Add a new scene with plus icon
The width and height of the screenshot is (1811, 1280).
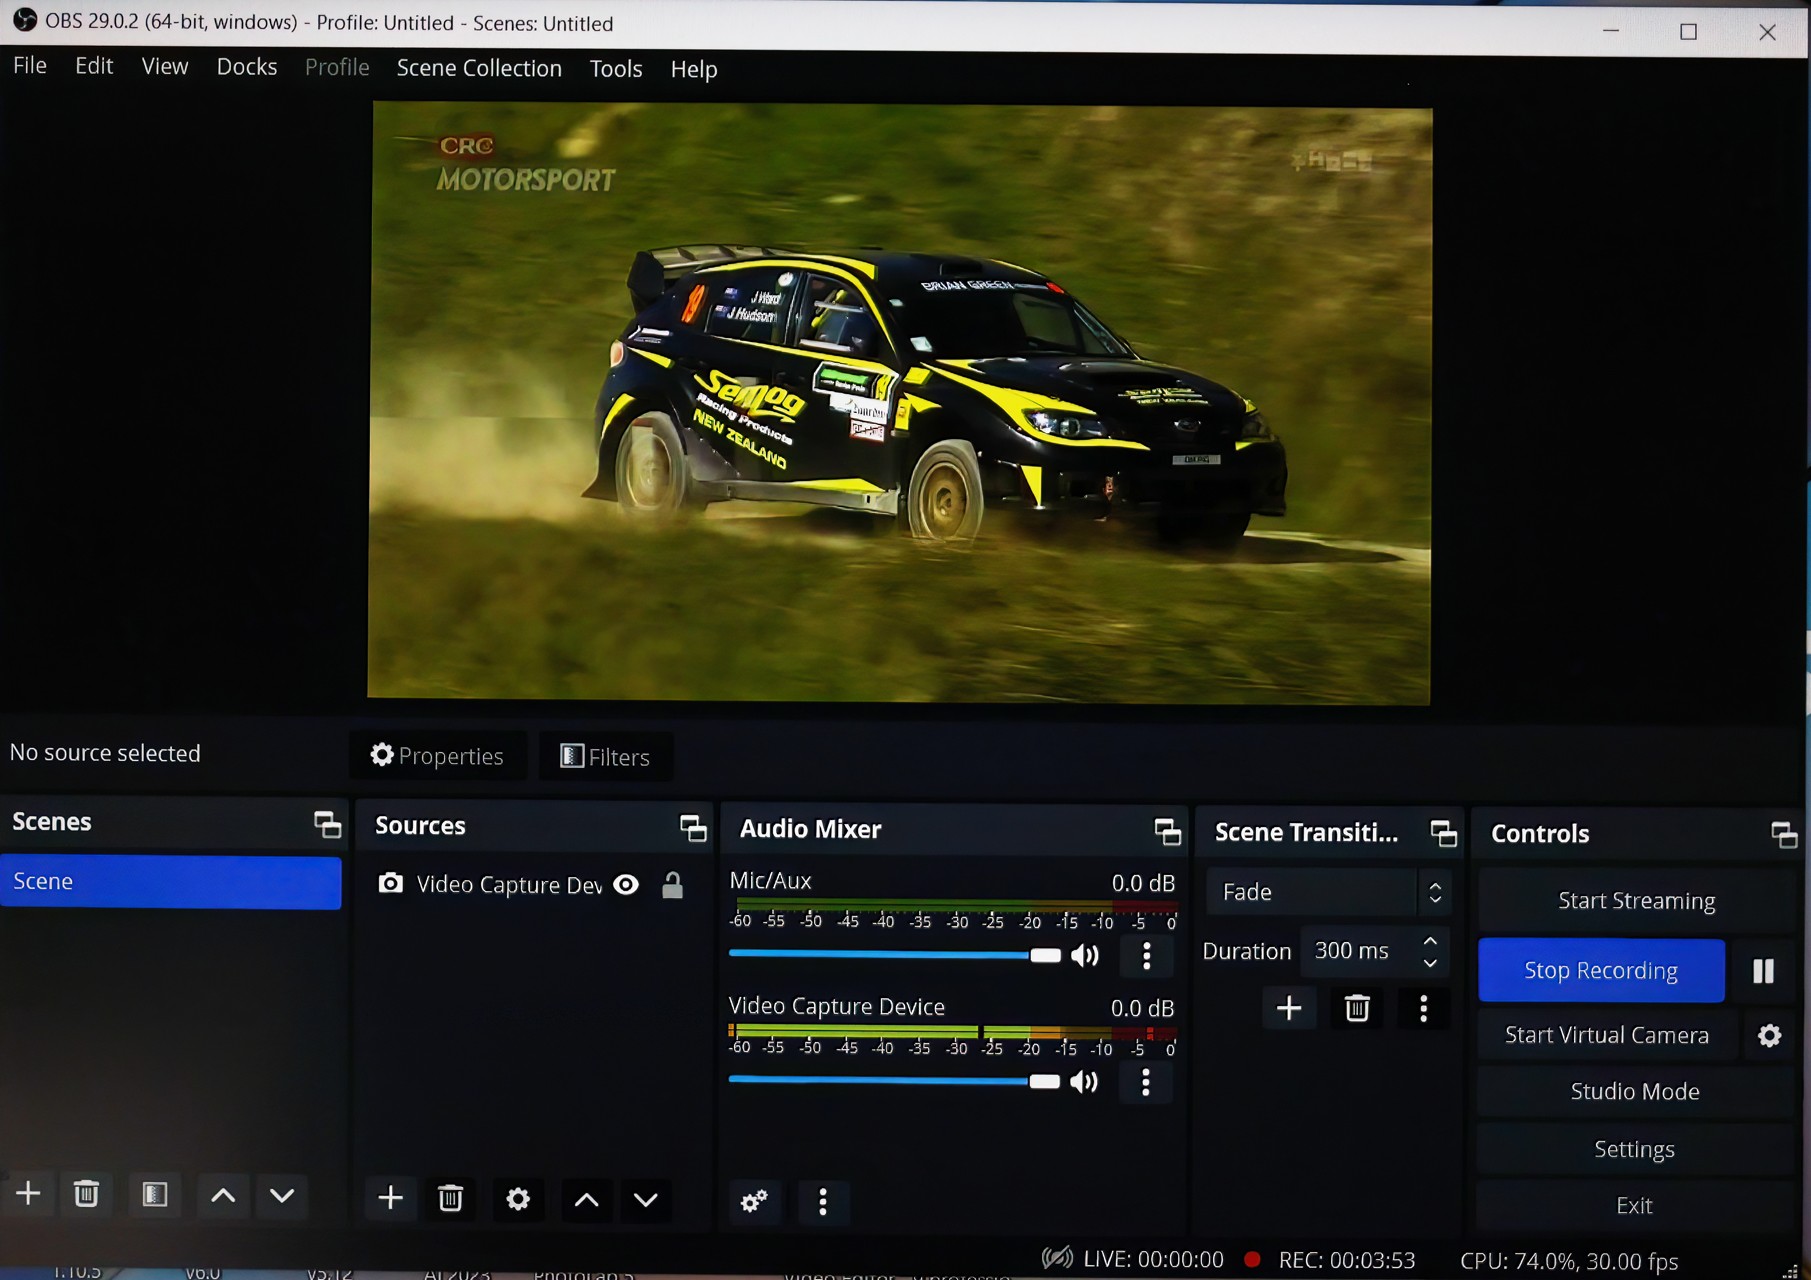click(x=28, y=1193)
